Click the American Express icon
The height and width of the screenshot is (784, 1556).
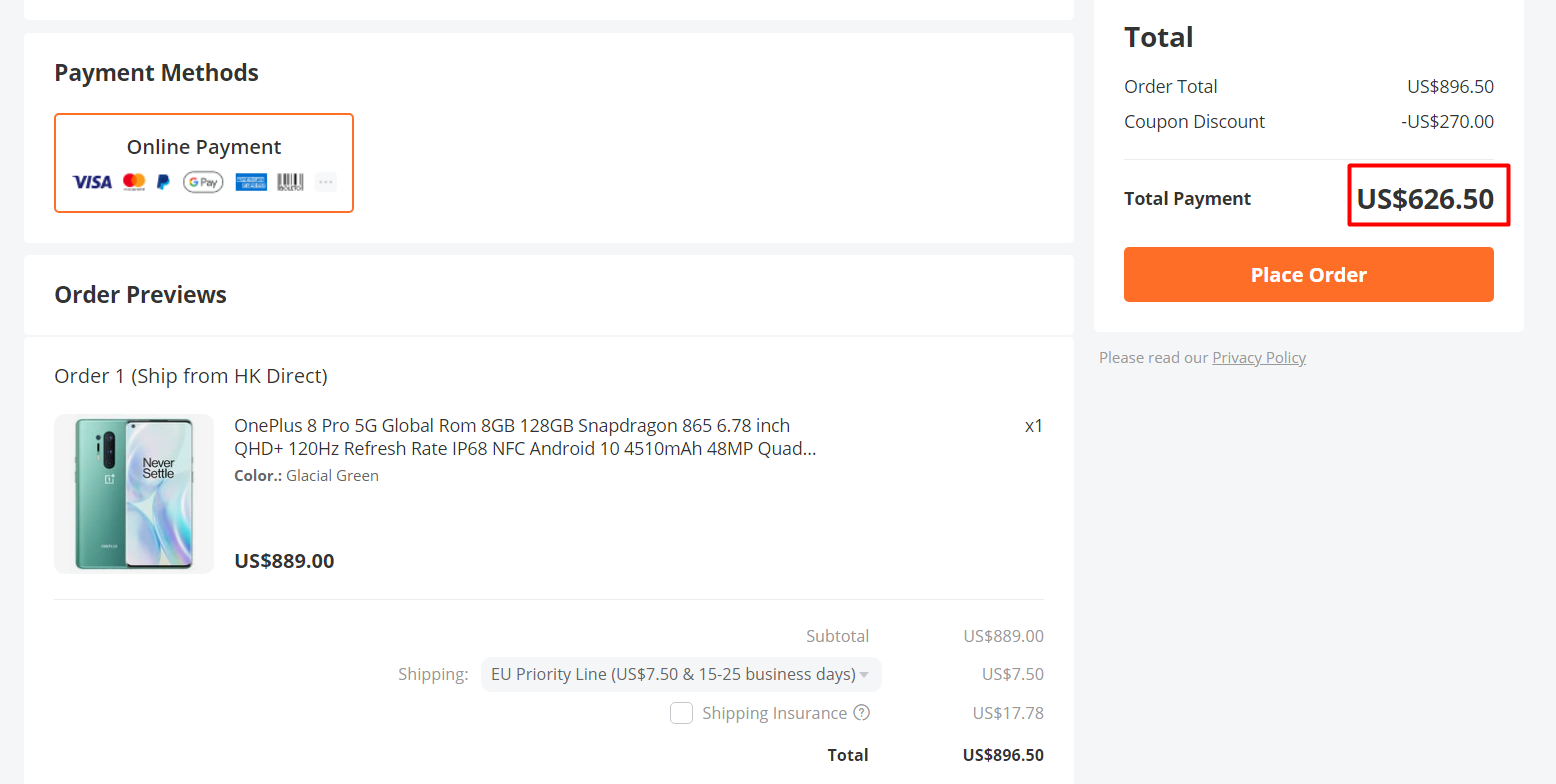click(x=251, y=182)
